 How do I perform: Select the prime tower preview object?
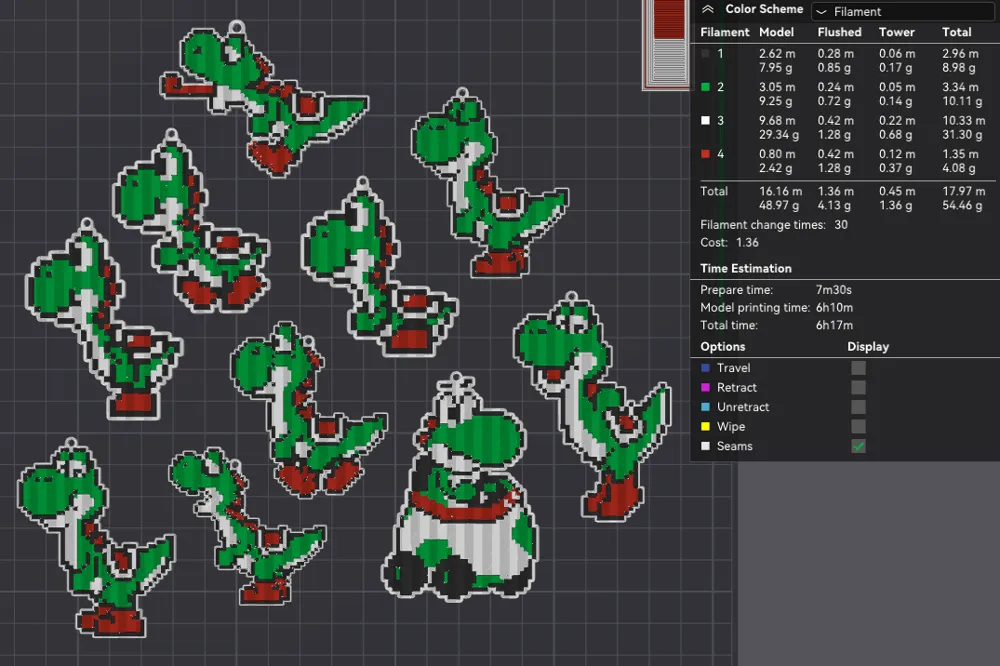click(666, 43)
